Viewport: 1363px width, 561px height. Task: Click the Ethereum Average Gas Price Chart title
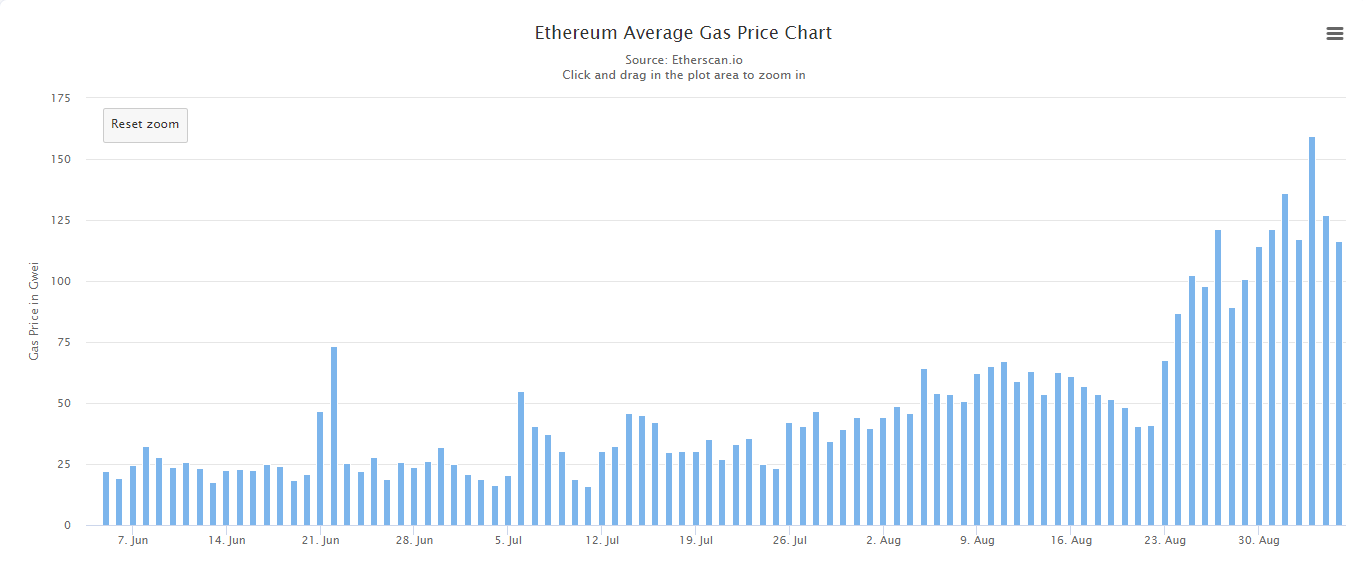click(x=683, y=33)
